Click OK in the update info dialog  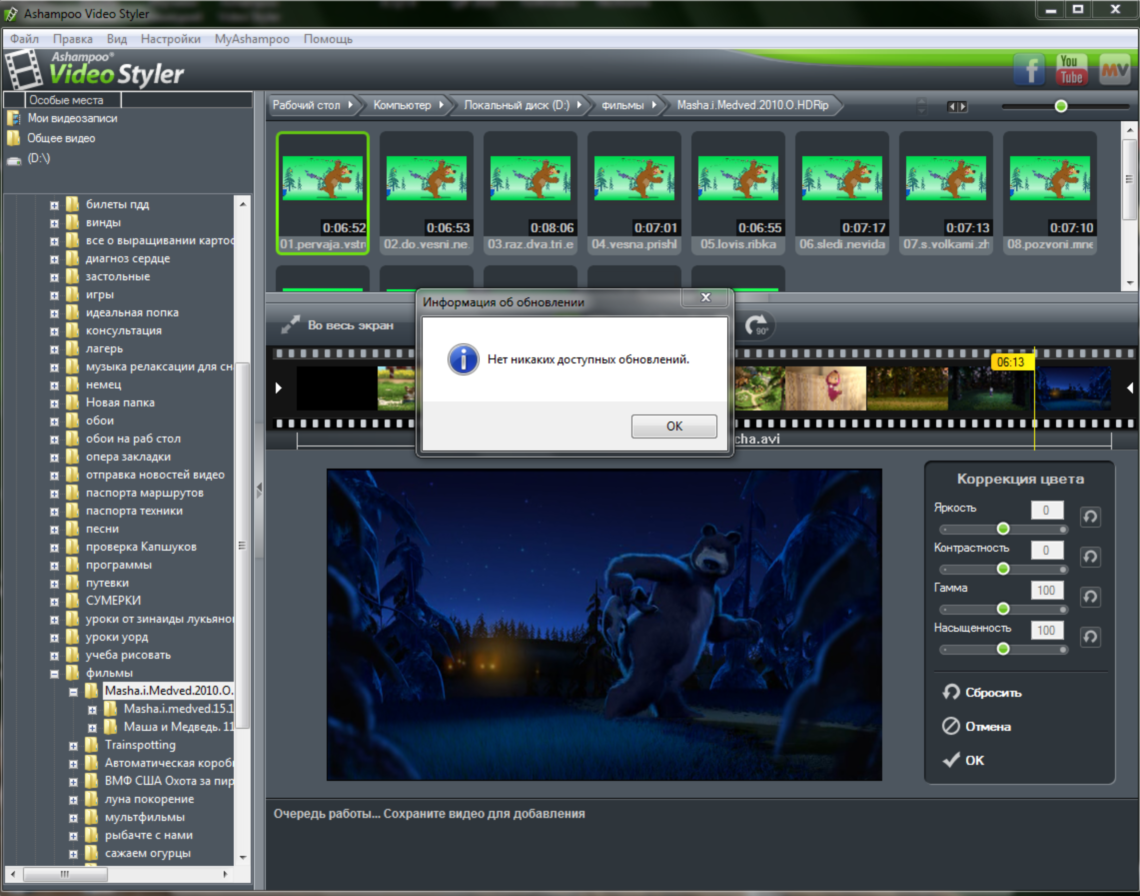(674, 426)
